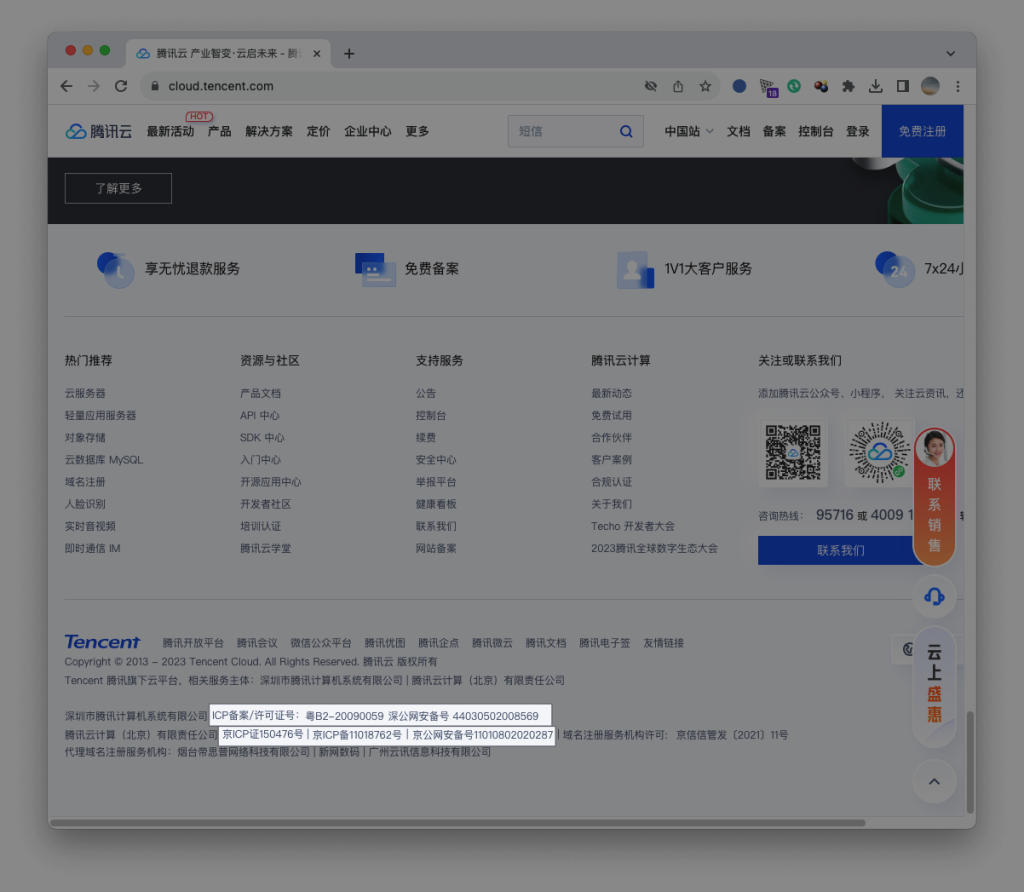Screen dimensions: 1024x892
Task: Click the 云上盛惠 floating banner
Action: tap(935, 687)
